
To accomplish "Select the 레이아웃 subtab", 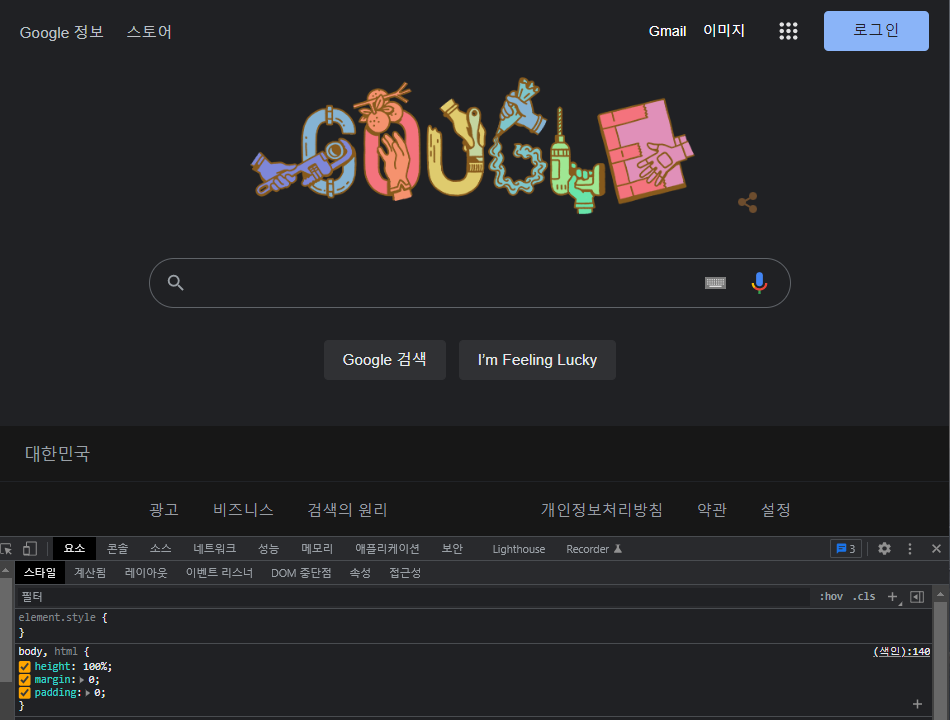I will [x=146, y=573].
